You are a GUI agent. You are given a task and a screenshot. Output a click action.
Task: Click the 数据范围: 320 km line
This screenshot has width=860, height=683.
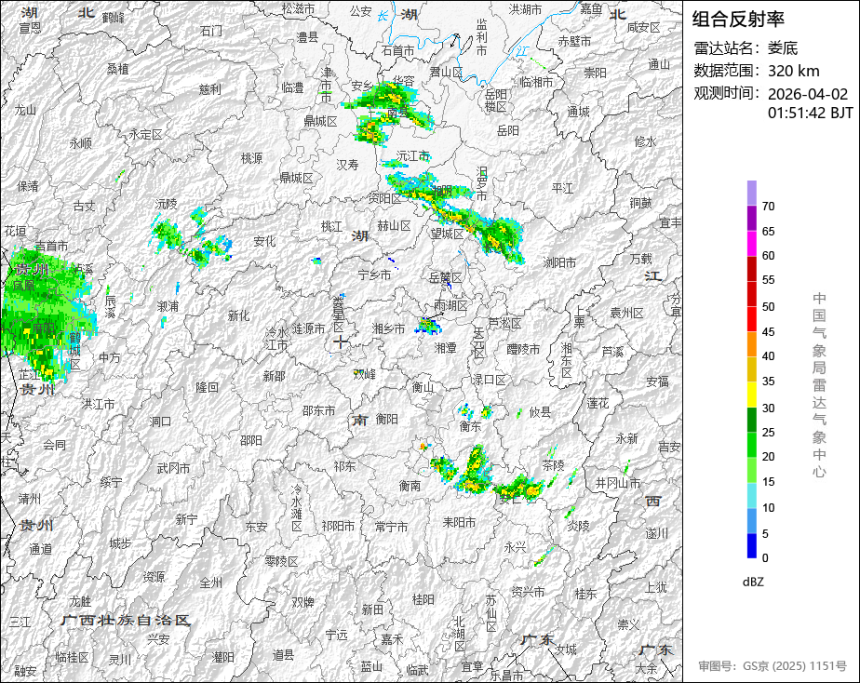756,71
